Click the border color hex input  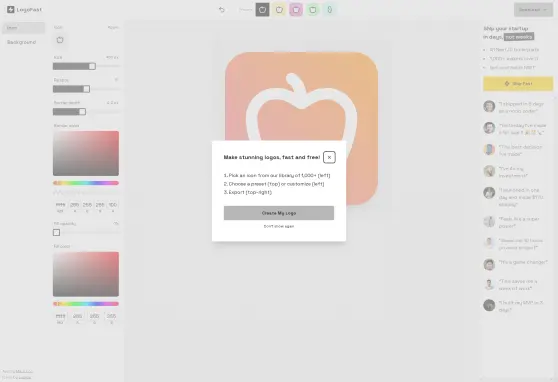(x=60, y=205)
